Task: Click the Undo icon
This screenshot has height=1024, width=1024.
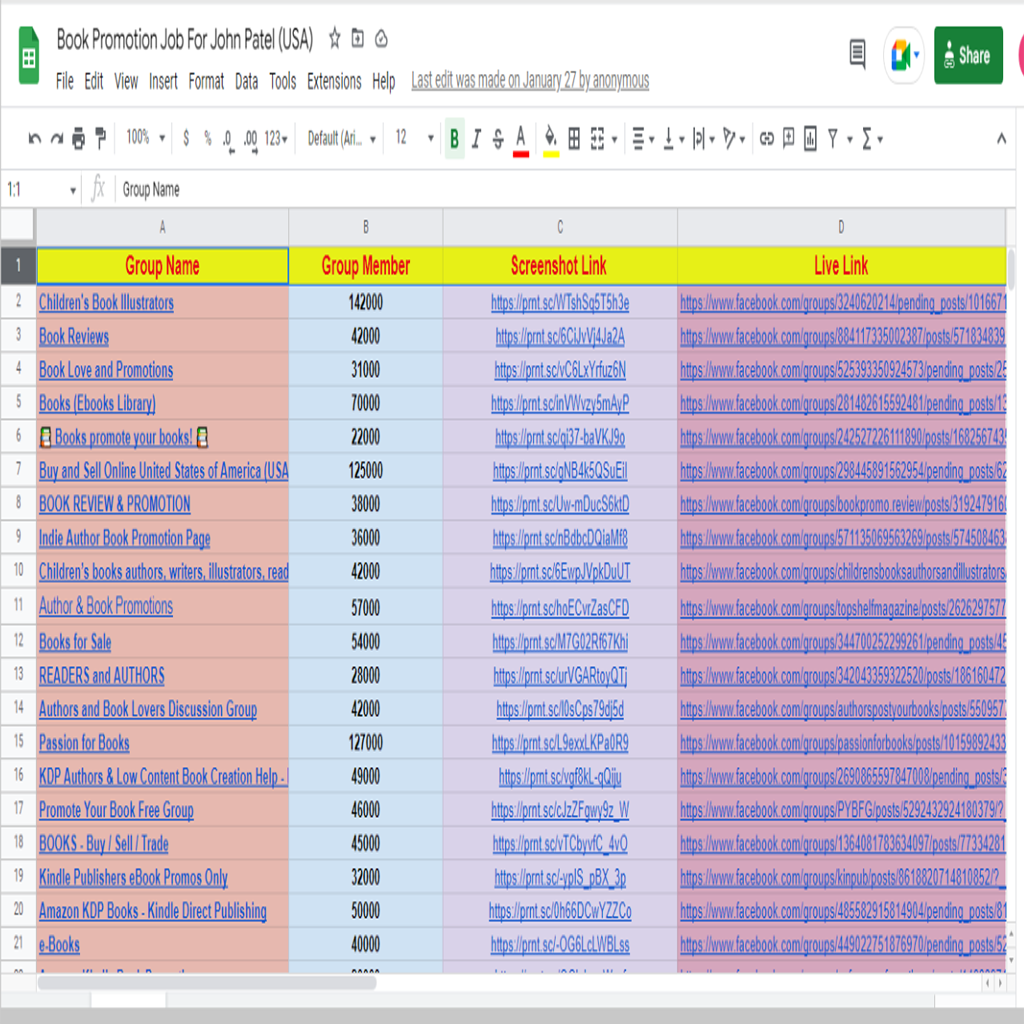Action: [x=35, y=138]
